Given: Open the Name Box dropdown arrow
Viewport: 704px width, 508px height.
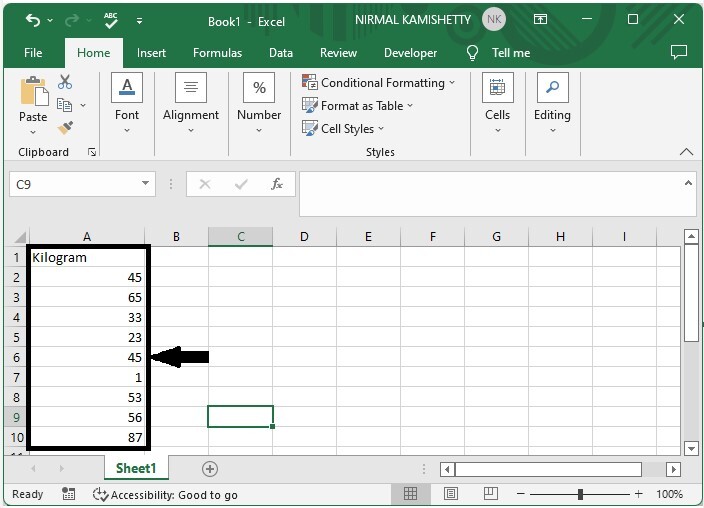Looking at the screenshot, I should [x=145, y=183].
